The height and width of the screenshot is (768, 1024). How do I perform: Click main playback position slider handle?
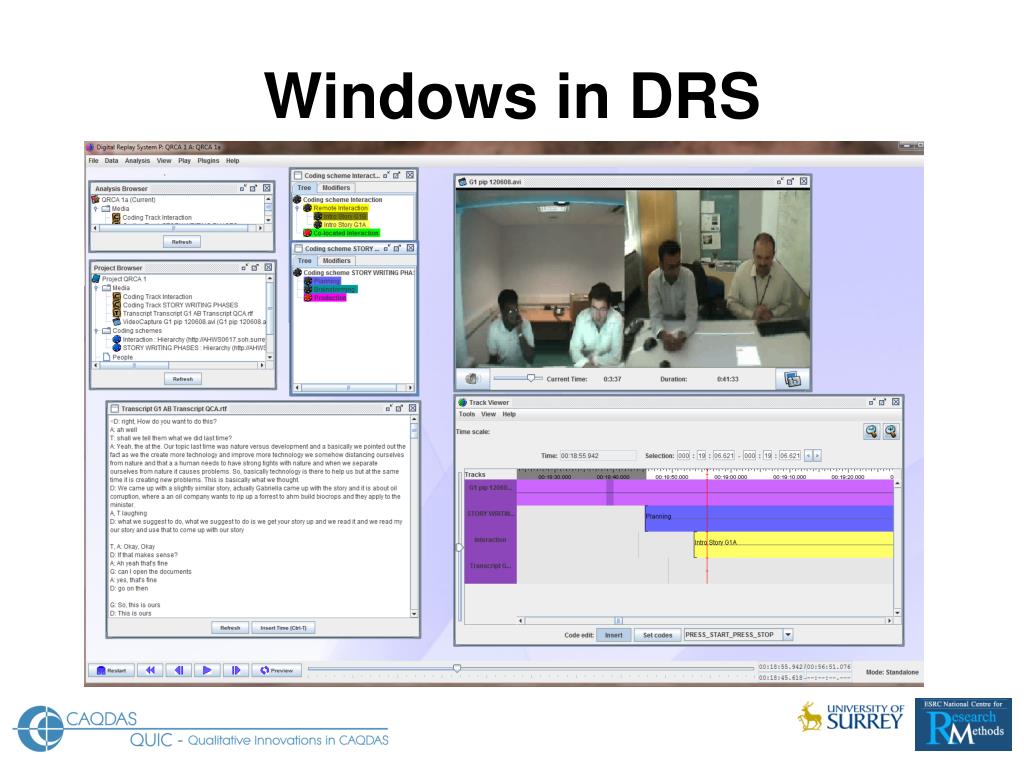(457, 668)
